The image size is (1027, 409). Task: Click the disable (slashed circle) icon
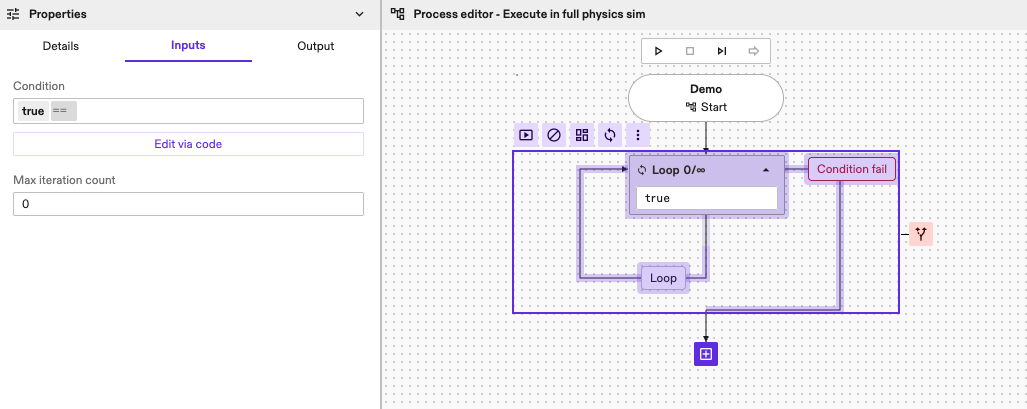(x=554, y=135)
